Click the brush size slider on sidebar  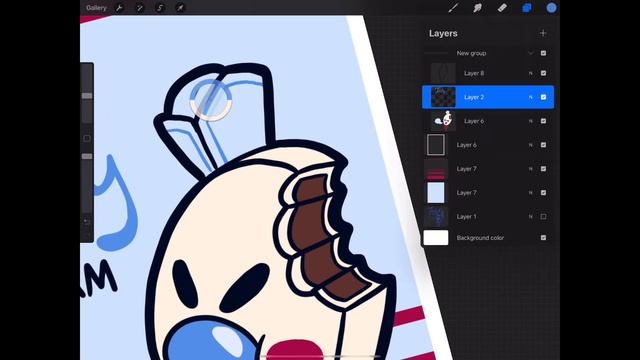coord(87,96)
